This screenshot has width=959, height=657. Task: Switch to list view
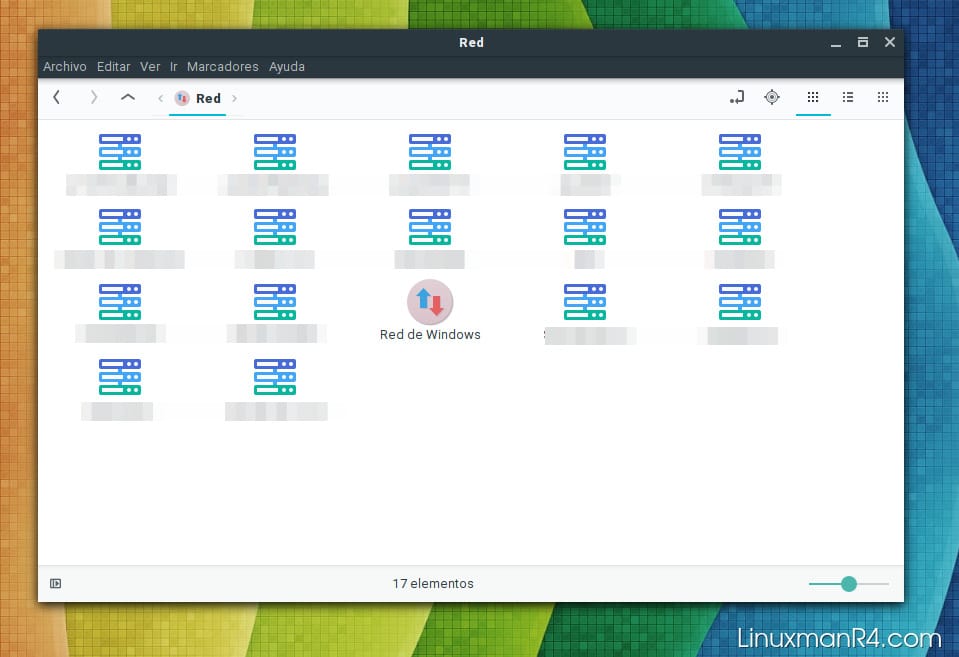point(848,98)
